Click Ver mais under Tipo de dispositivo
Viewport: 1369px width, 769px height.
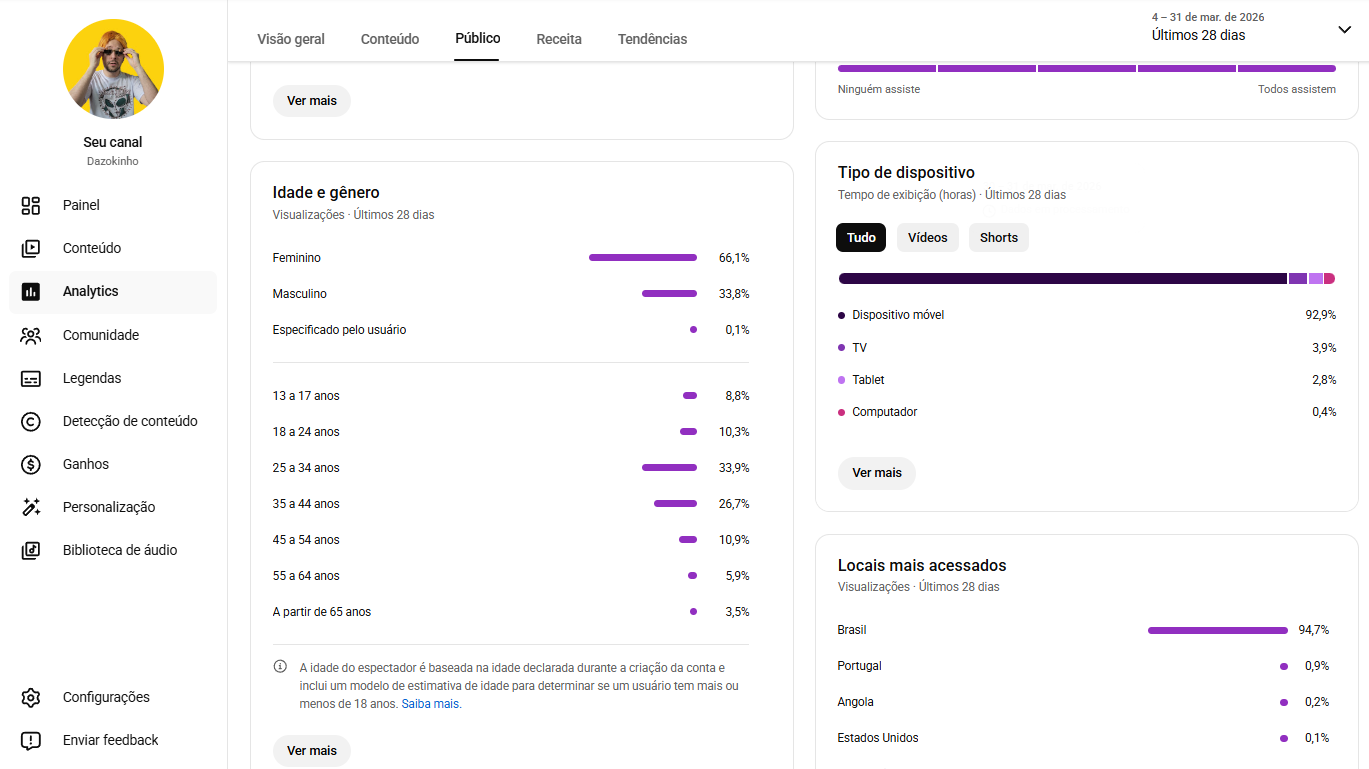876,473
